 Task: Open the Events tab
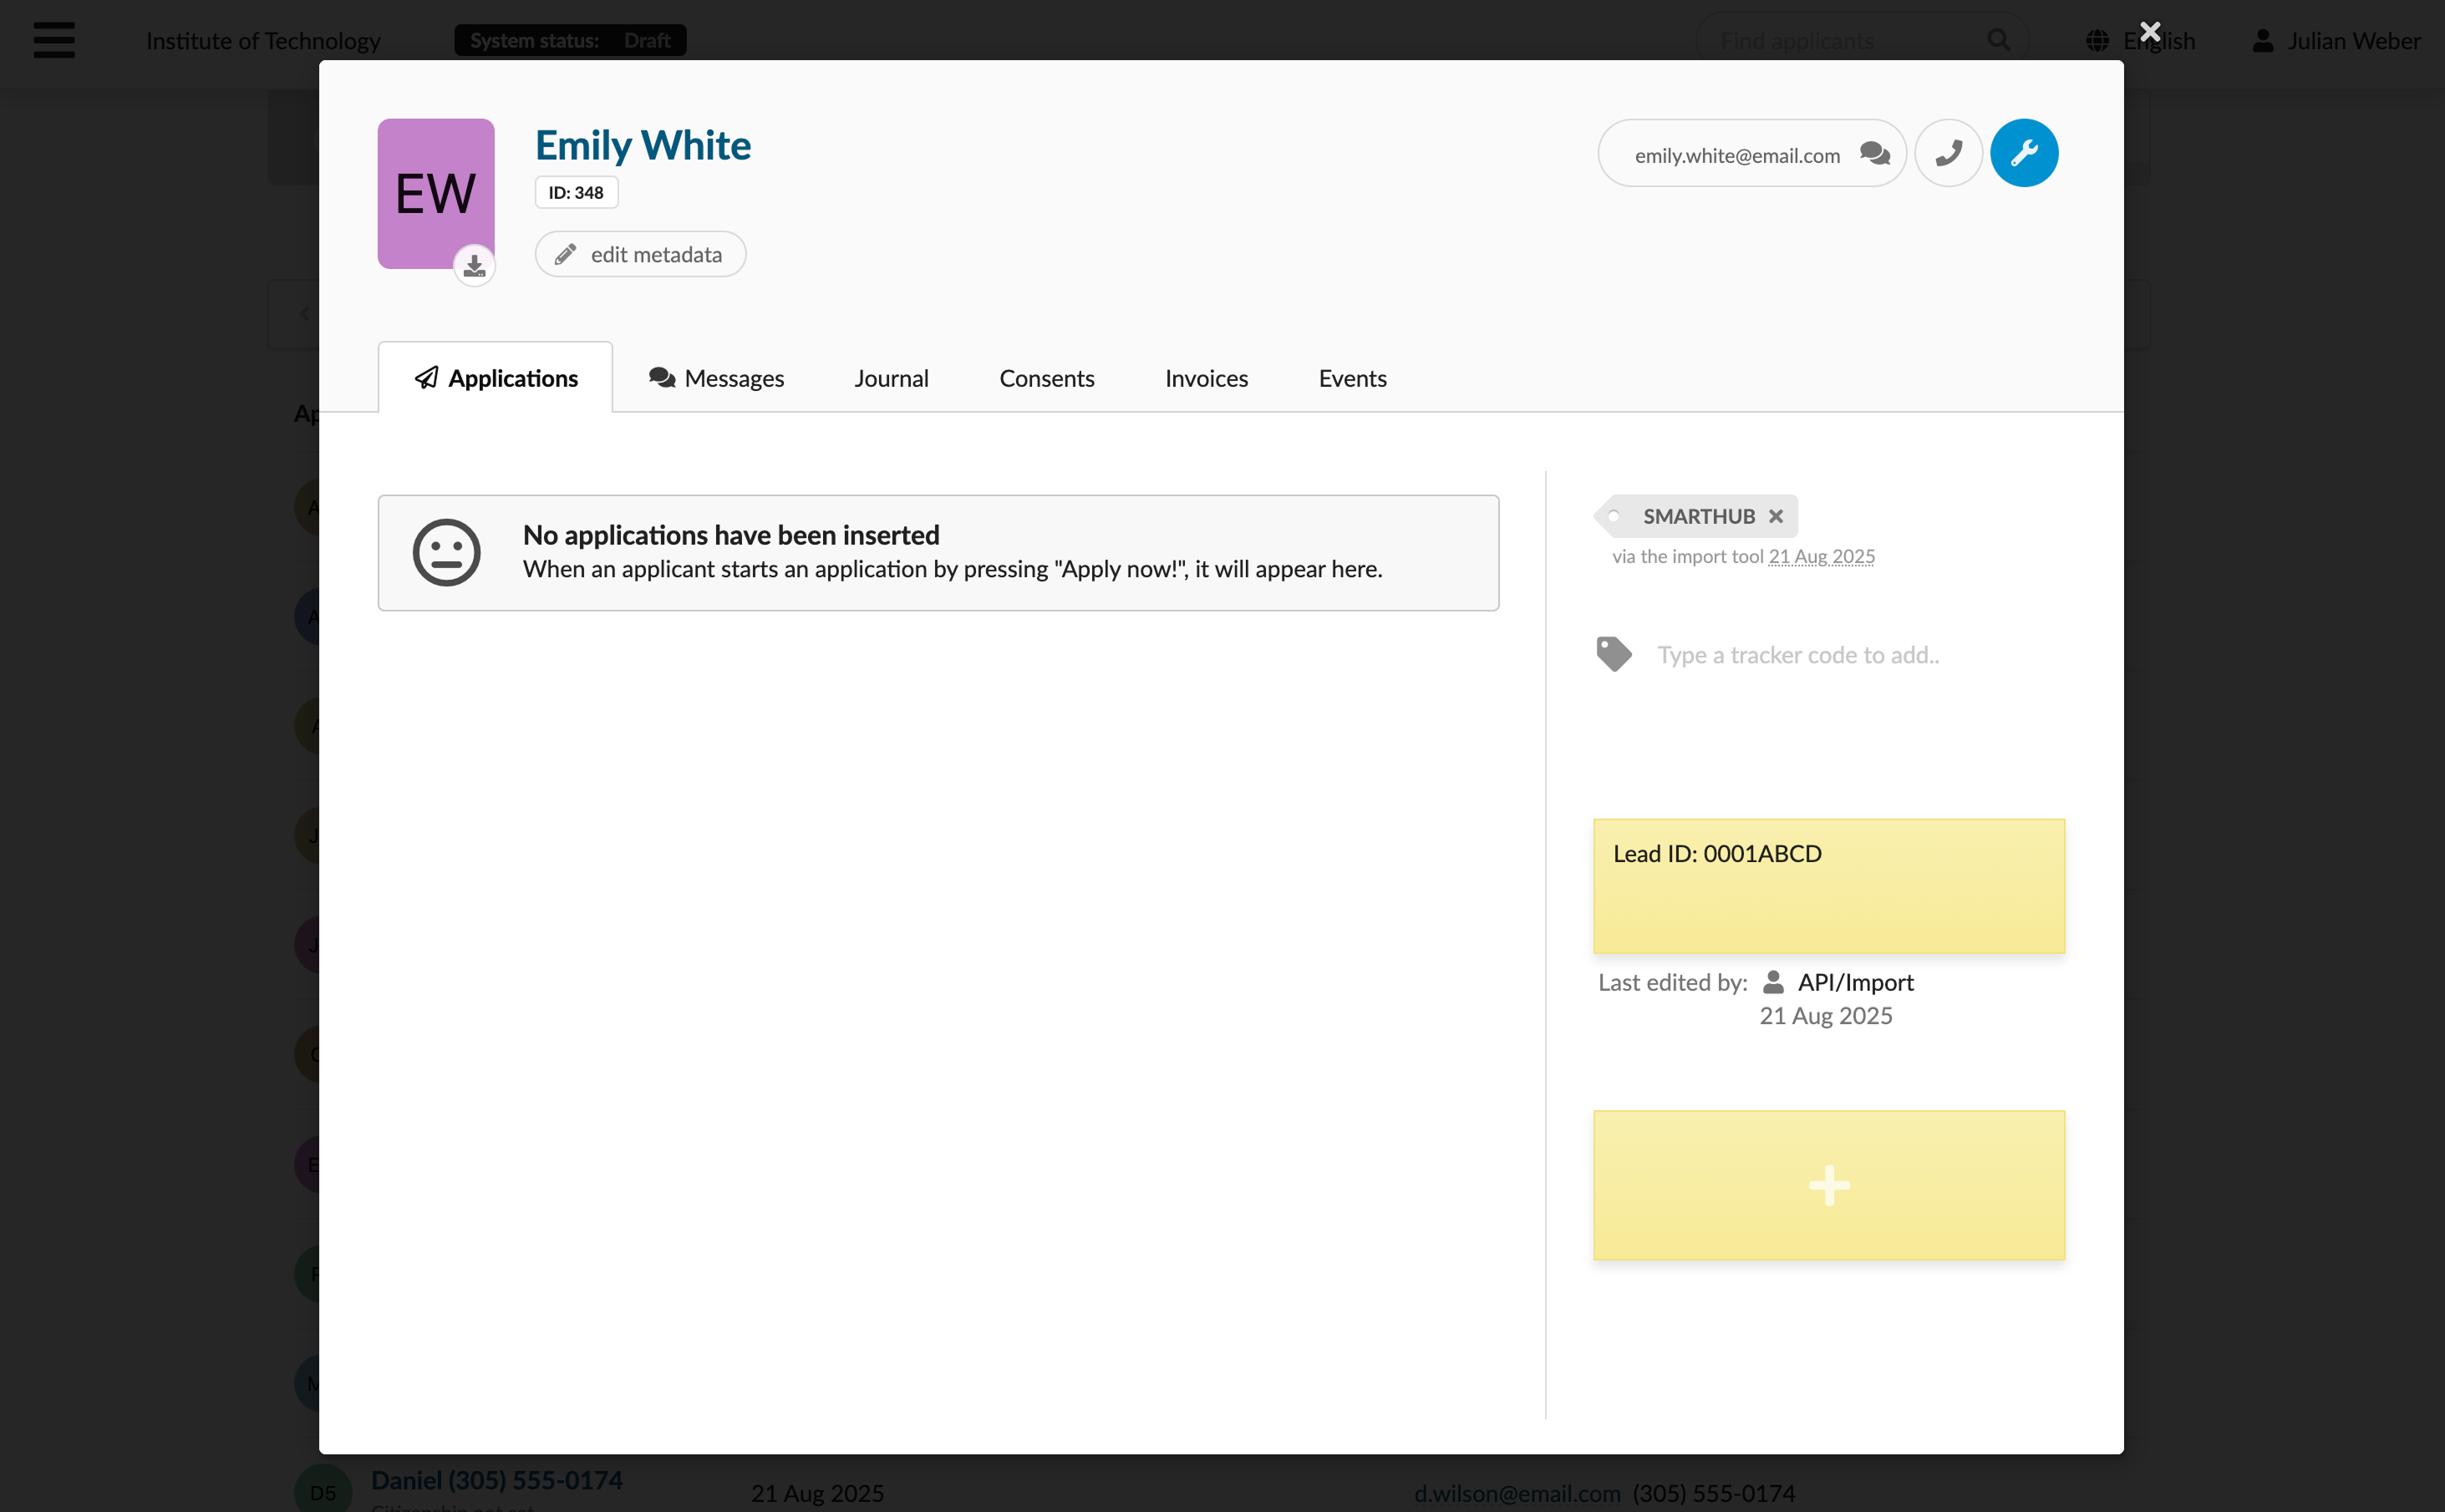coord(1353,378)
